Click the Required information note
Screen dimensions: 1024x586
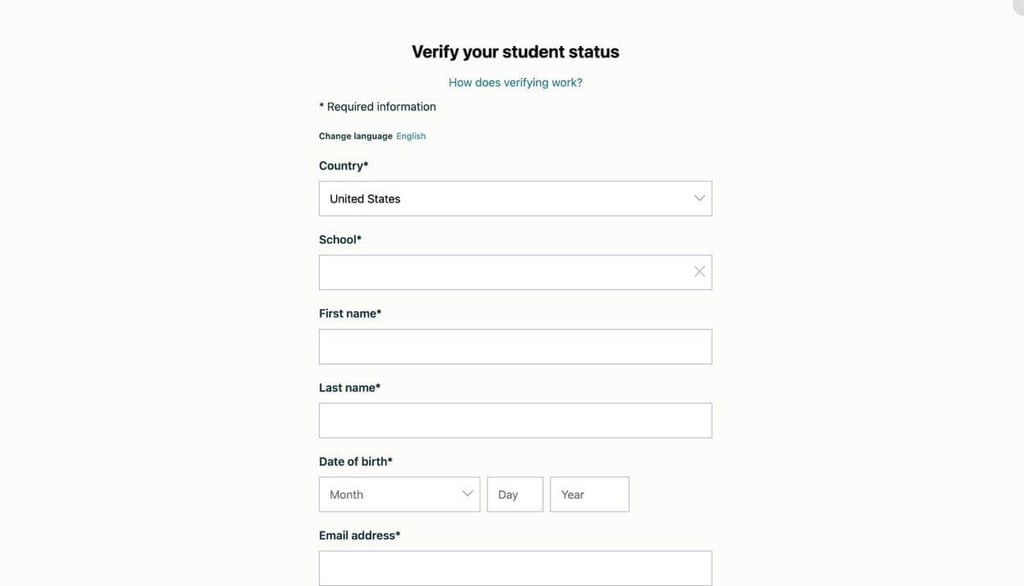coord(377,106)
